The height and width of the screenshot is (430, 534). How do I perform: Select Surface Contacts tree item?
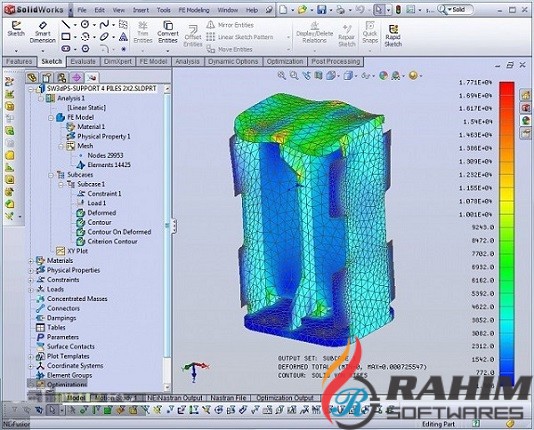pos(65,347)
